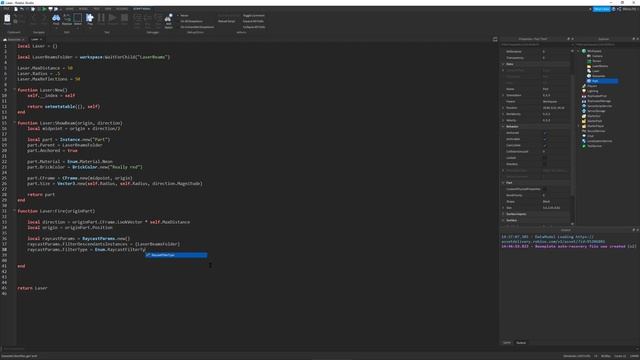Viewport: 640px width, 360px height.
Task: Switch to the Baseplate document tab
Action: [13, 39]
